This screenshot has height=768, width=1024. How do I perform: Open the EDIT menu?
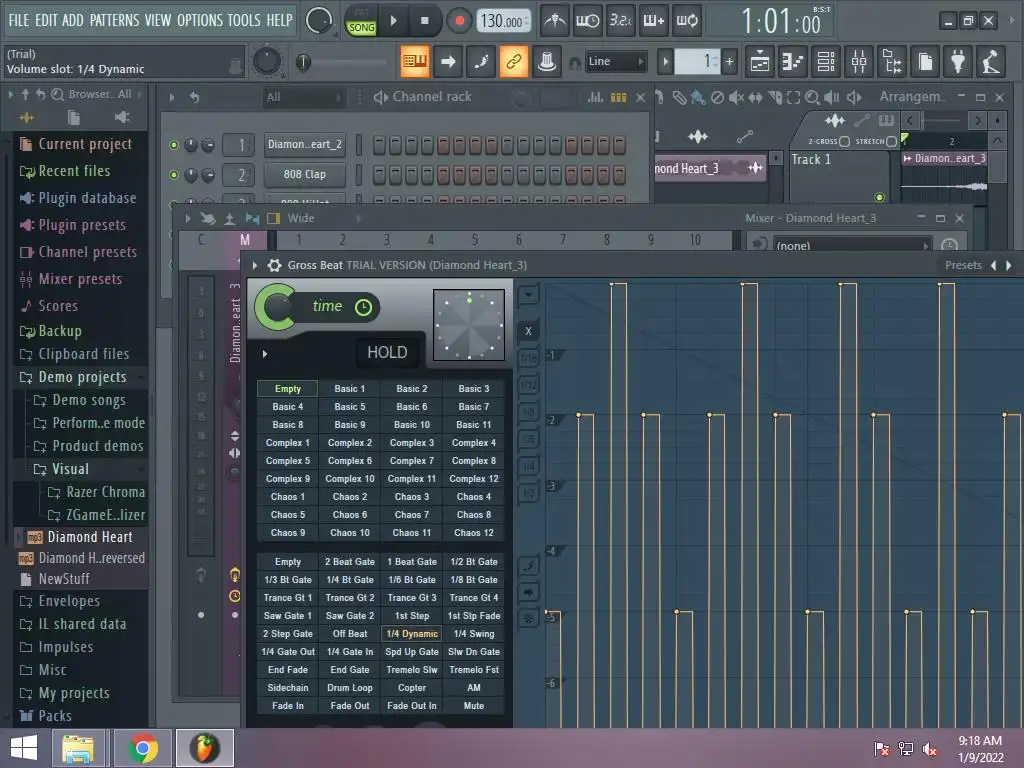46,20
